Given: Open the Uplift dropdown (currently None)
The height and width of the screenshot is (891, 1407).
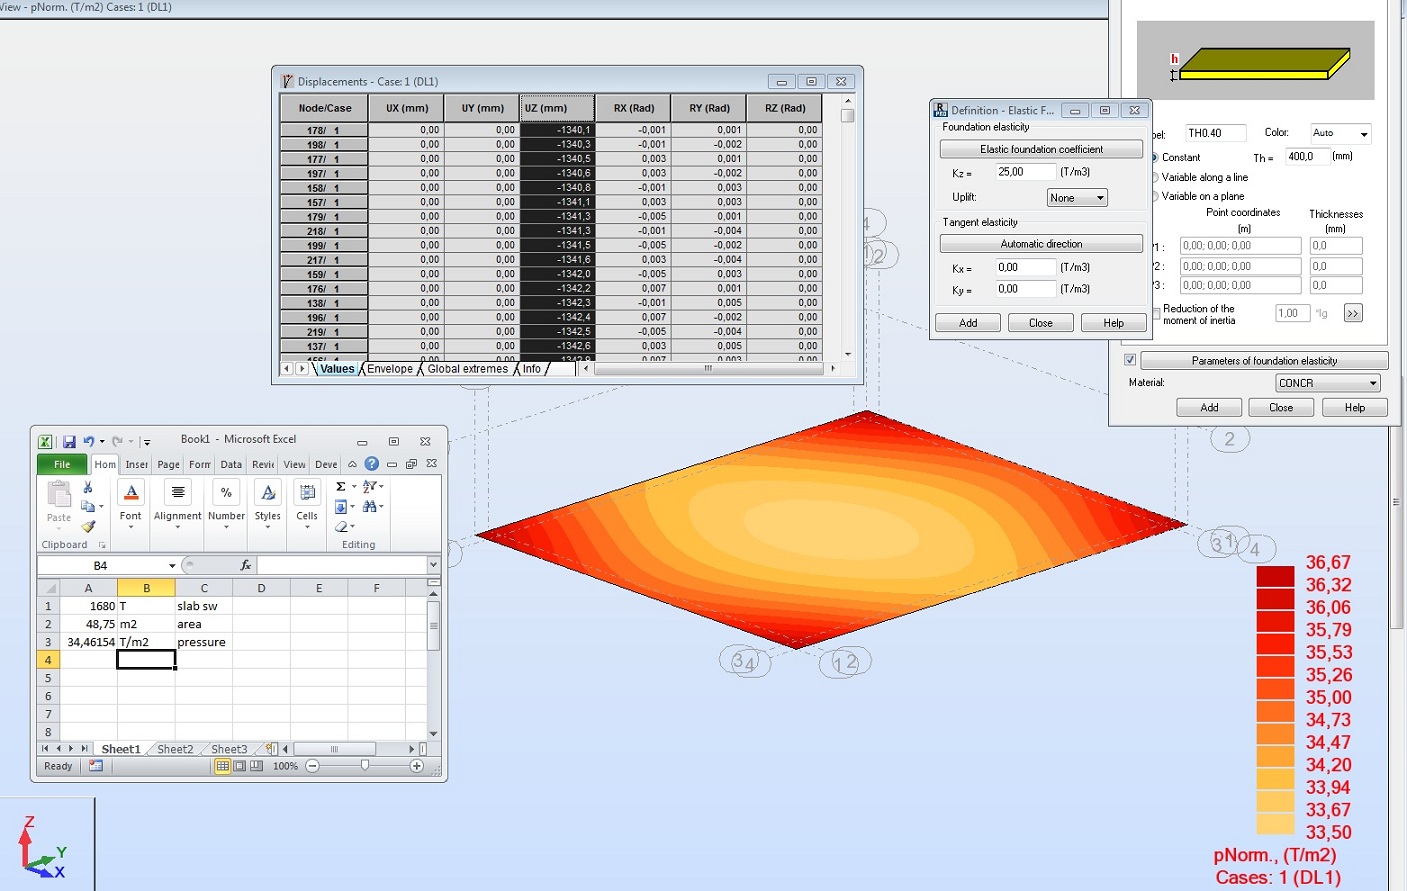Looking at the screenshot, I should pos(1077,198).
